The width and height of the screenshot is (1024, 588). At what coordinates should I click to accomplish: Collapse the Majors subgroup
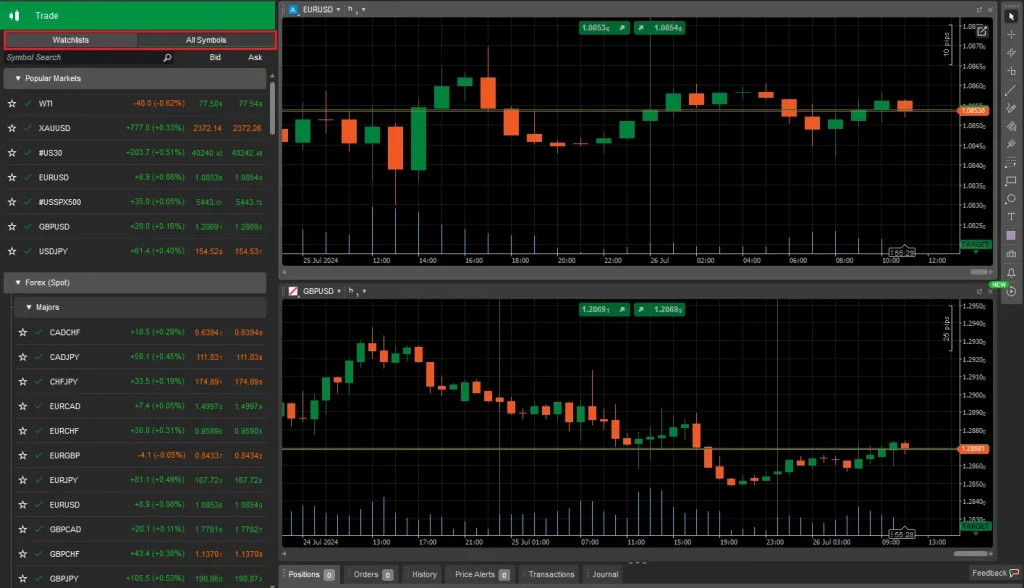29,307
